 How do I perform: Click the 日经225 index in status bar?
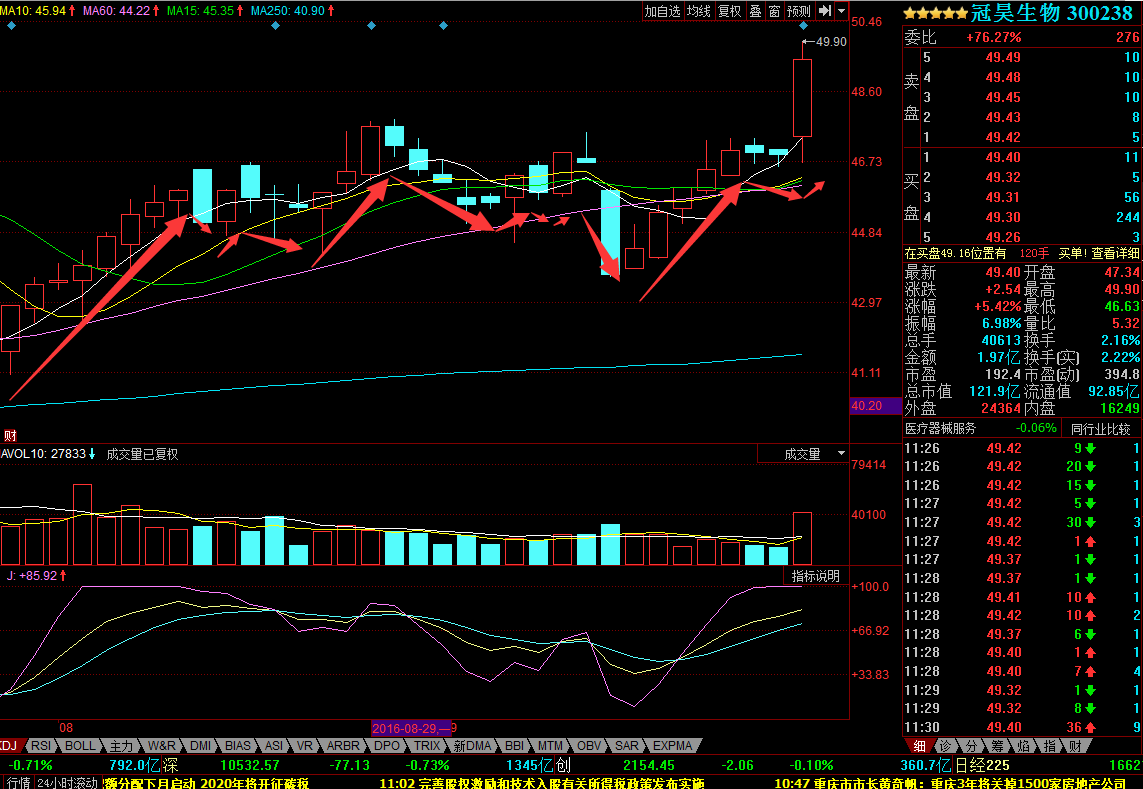click(982, 765)
